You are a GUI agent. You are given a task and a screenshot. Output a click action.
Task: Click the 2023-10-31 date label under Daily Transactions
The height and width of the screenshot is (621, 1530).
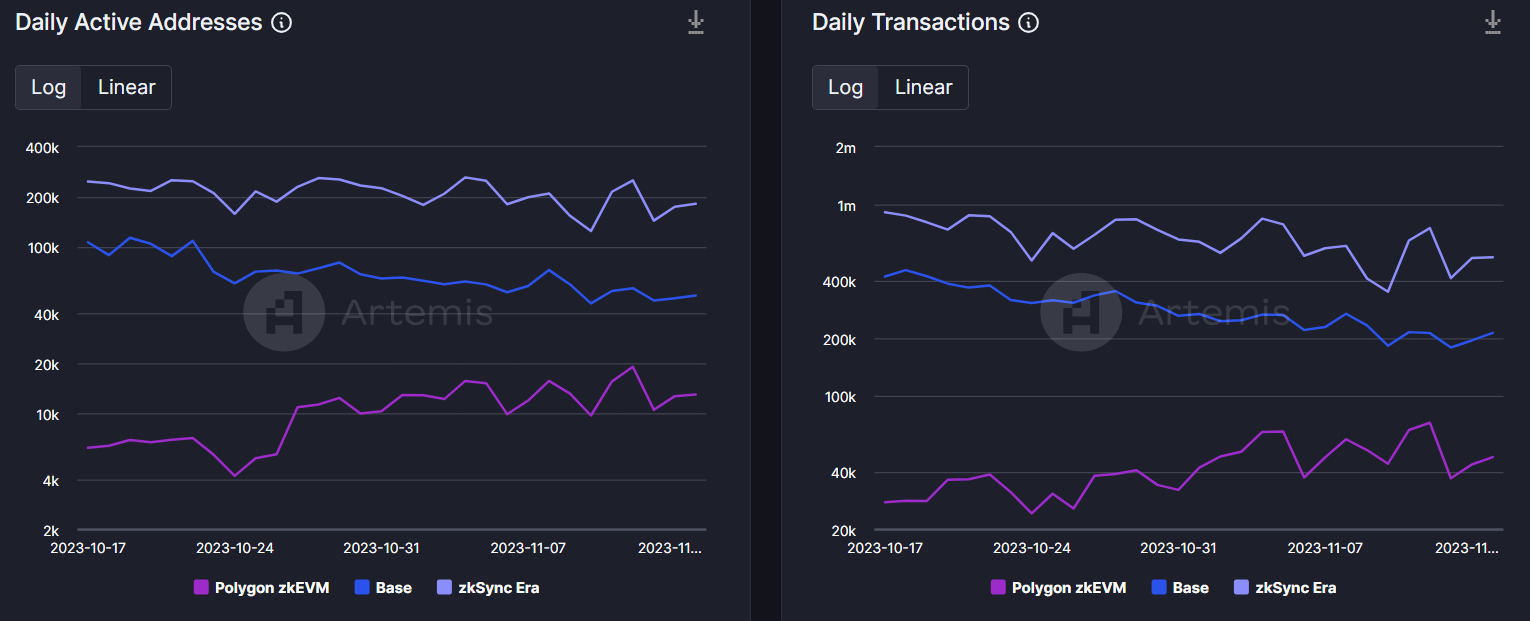click(x=1179, y=548)
